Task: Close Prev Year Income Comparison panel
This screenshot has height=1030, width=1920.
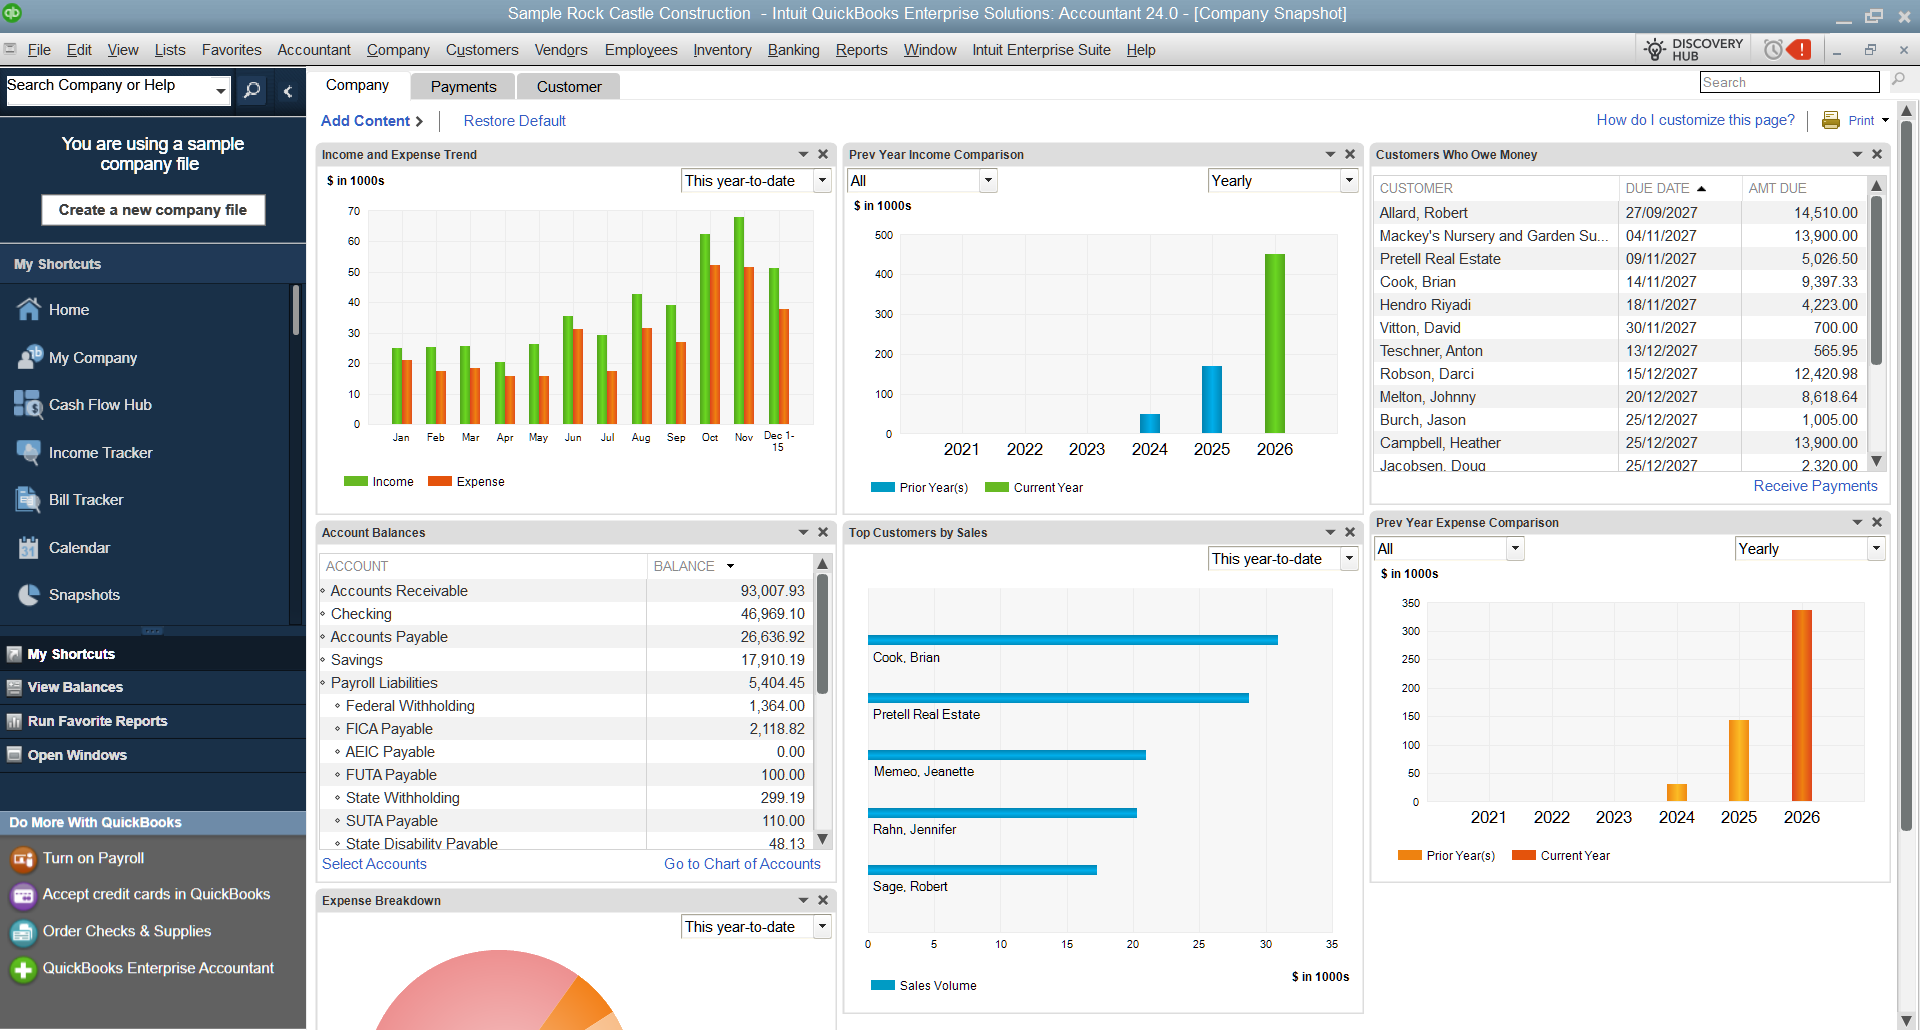Action: 1350,154
